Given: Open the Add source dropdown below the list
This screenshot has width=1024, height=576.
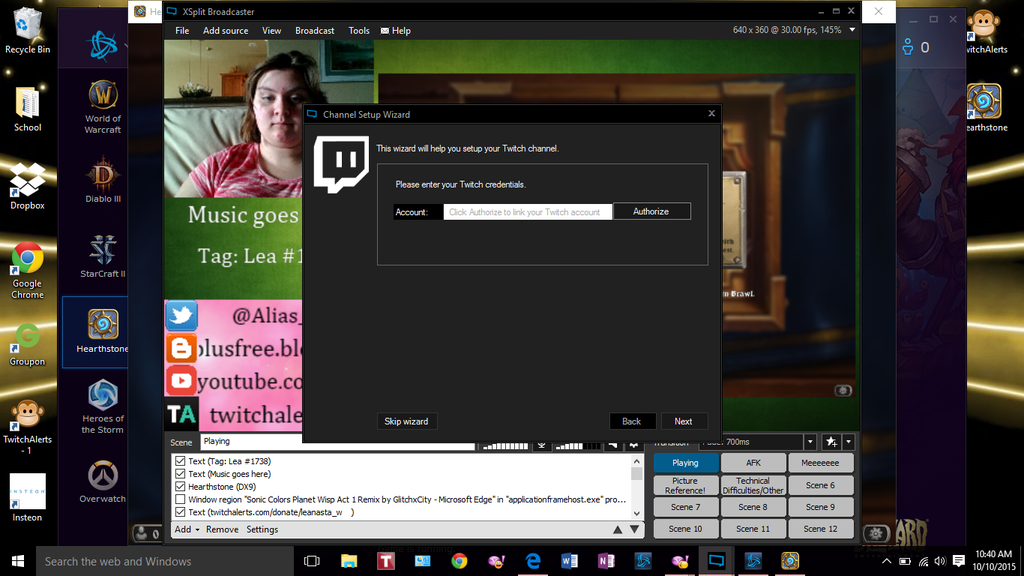Looking at the screenshot, I should coord(187,529).
